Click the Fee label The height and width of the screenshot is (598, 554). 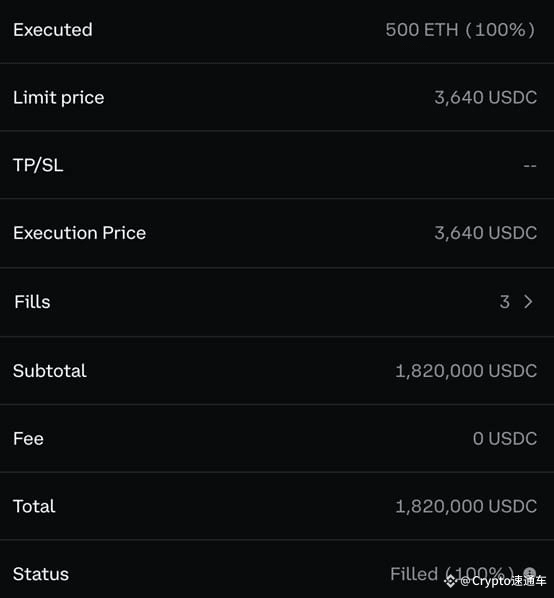(x=28, y=439)
